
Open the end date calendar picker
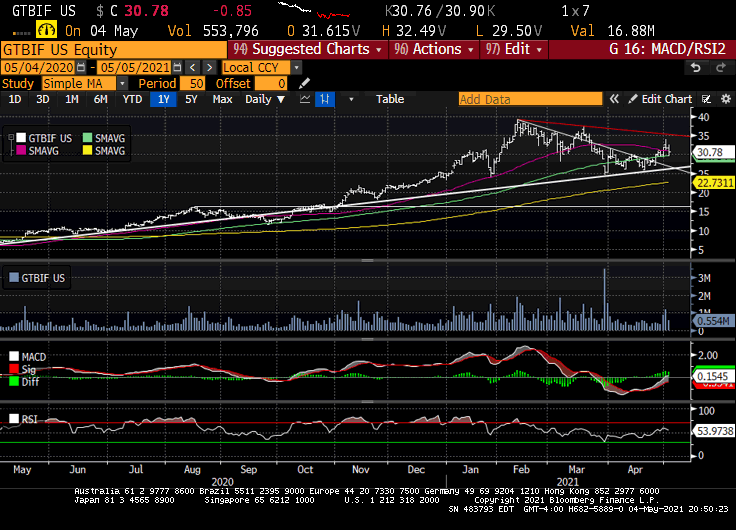tap(177, 68)
